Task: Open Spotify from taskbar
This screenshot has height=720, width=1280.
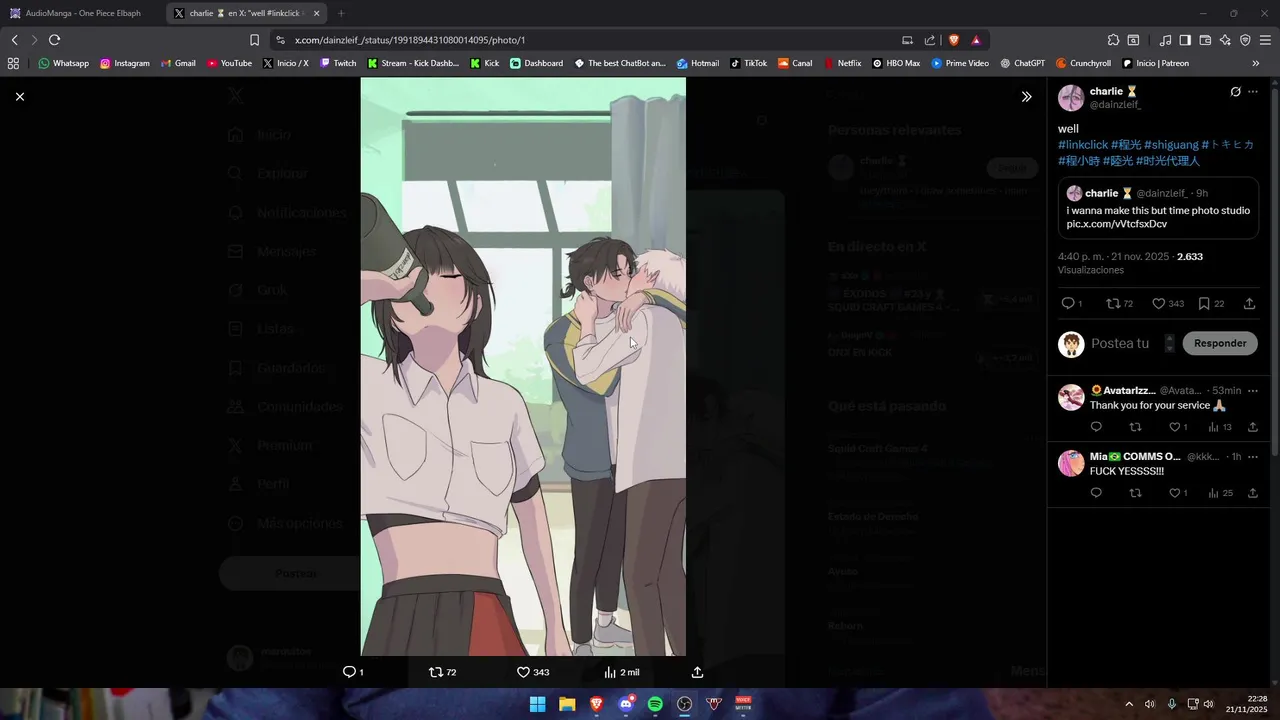Action: click(655, 704)
